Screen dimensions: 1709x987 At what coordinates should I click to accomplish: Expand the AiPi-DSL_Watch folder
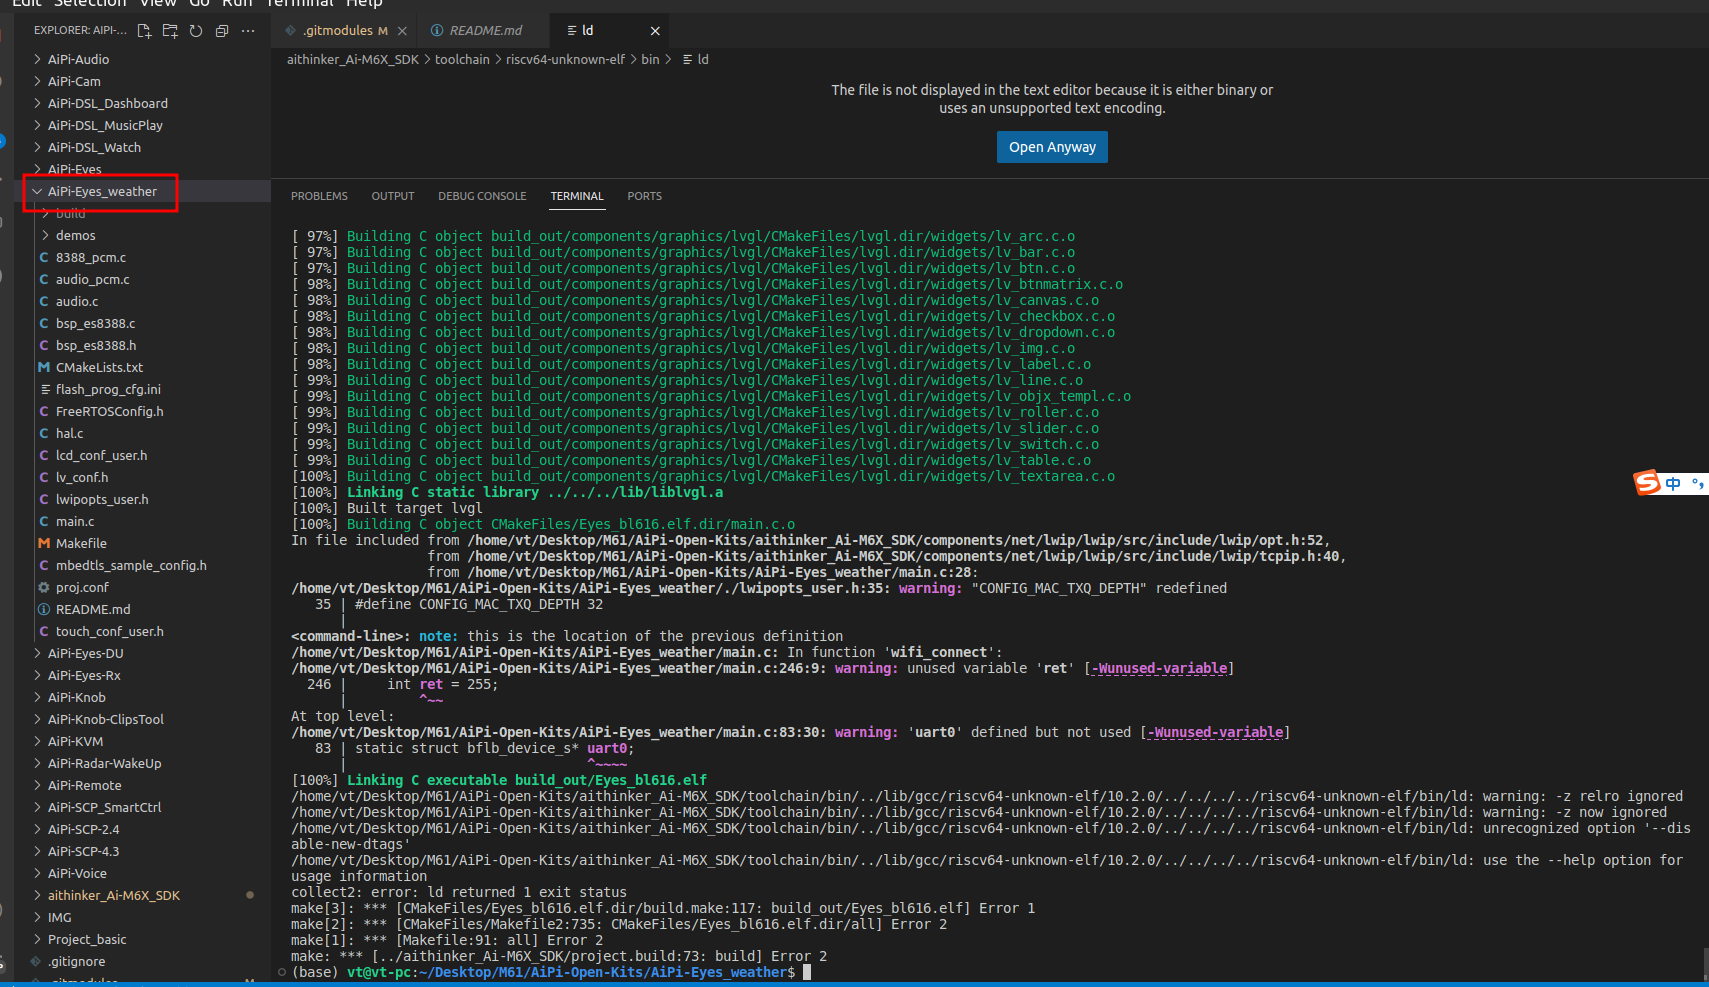click(142, 147)
